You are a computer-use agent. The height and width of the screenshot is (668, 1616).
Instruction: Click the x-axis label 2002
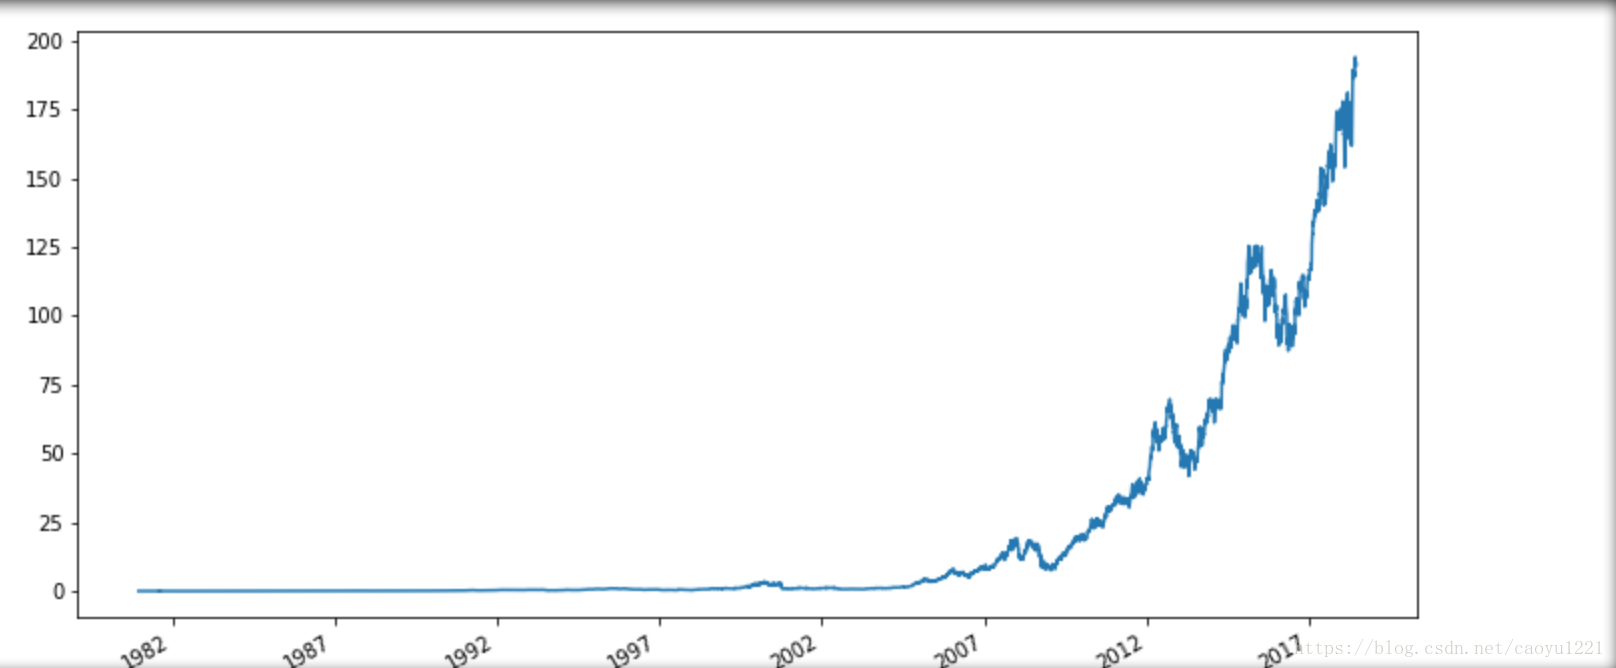(793, 651)
